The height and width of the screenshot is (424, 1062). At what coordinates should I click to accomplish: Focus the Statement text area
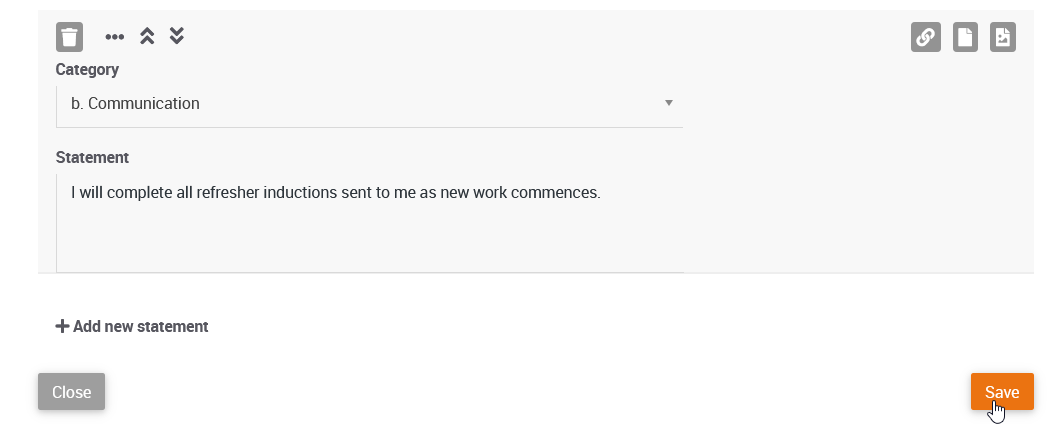tap(370, 223)
